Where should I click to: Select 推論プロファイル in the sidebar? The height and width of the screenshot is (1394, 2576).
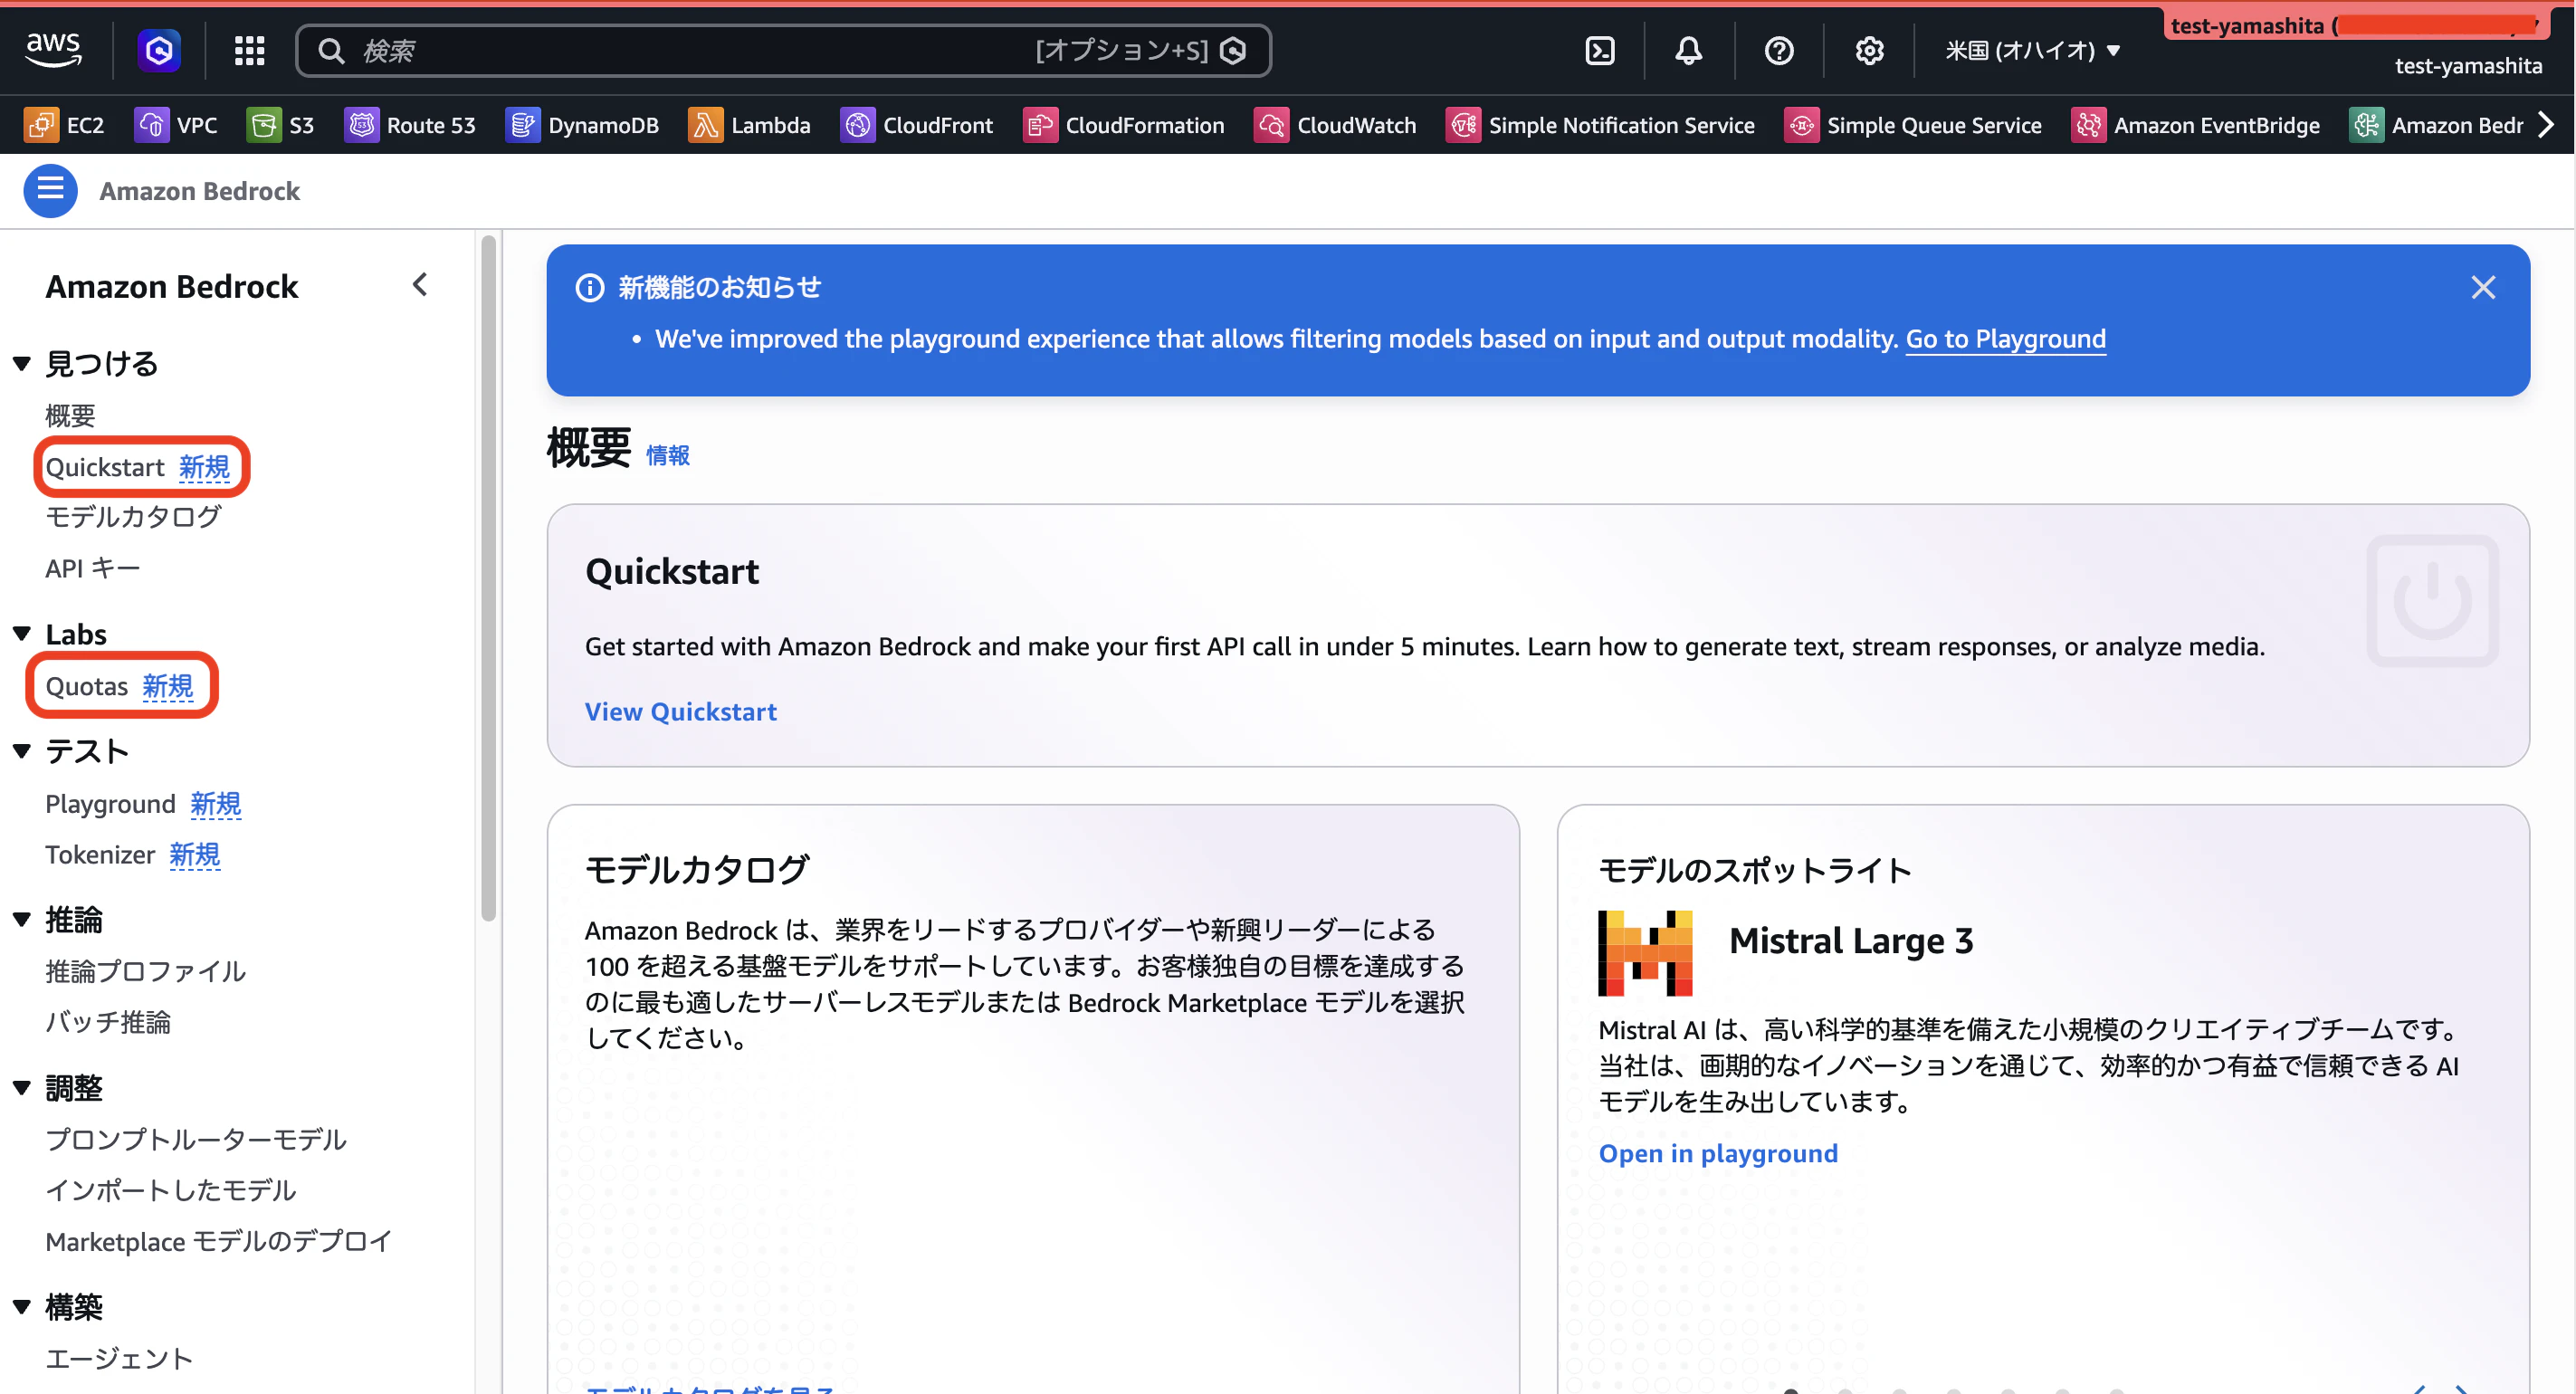pyautogui.click(x=145, y=971)
